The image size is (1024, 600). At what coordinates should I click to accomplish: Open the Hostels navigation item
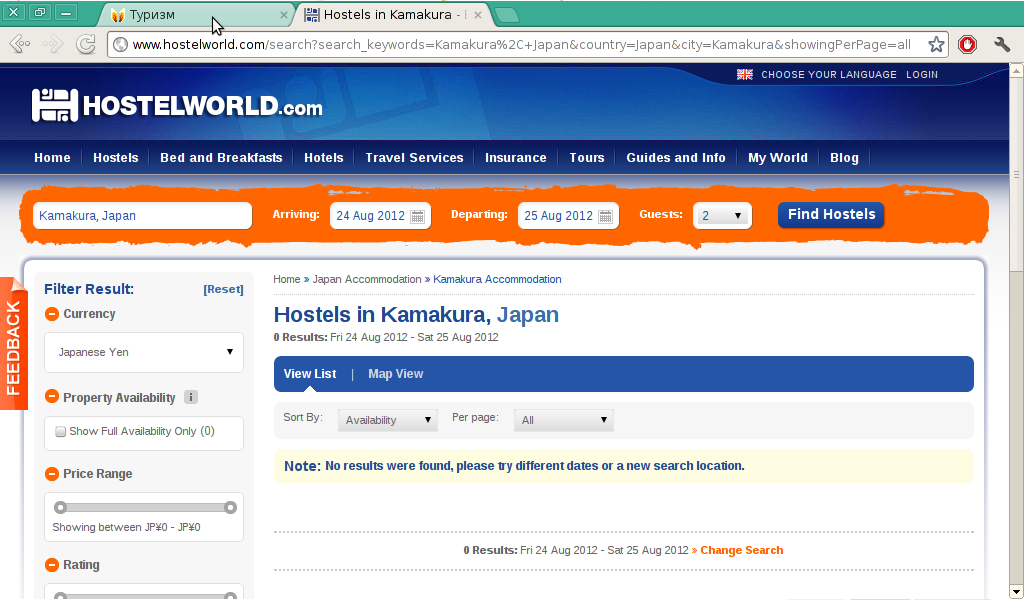pyautogui.click(x=116, y=157)
